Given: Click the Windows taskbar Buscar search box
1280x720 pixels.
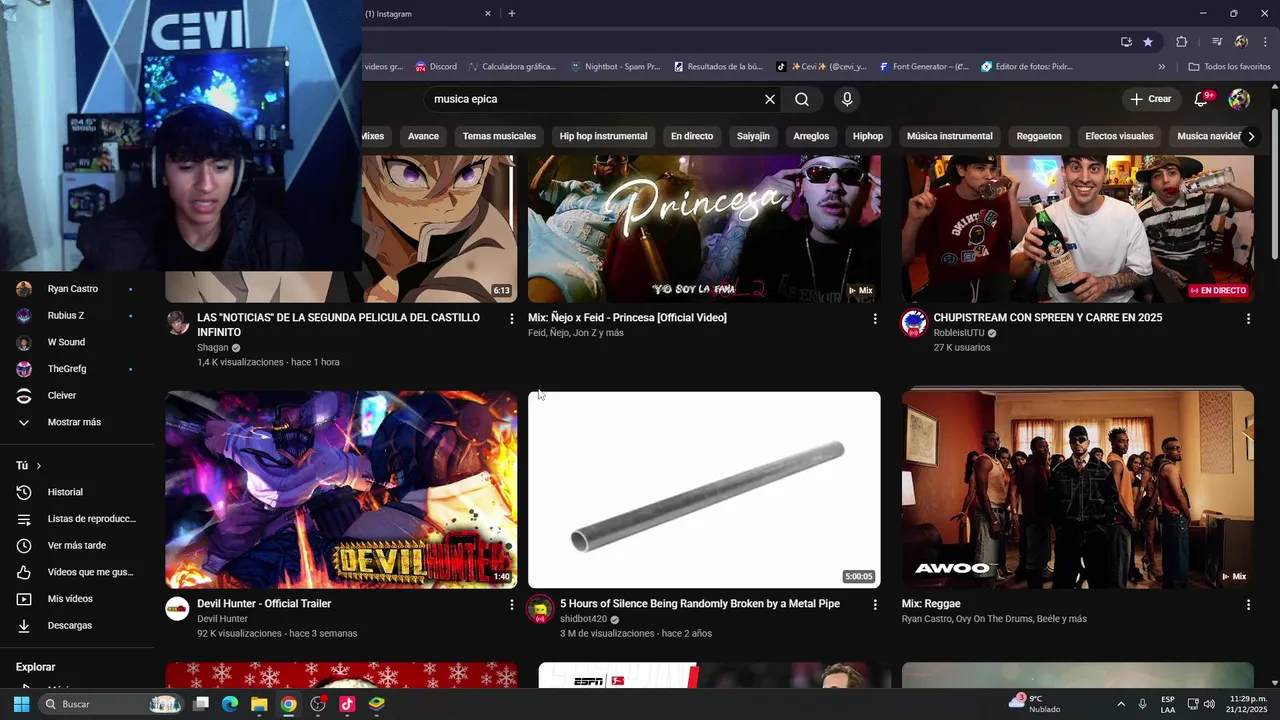Looking at the screenshot, I should (112, 704).
